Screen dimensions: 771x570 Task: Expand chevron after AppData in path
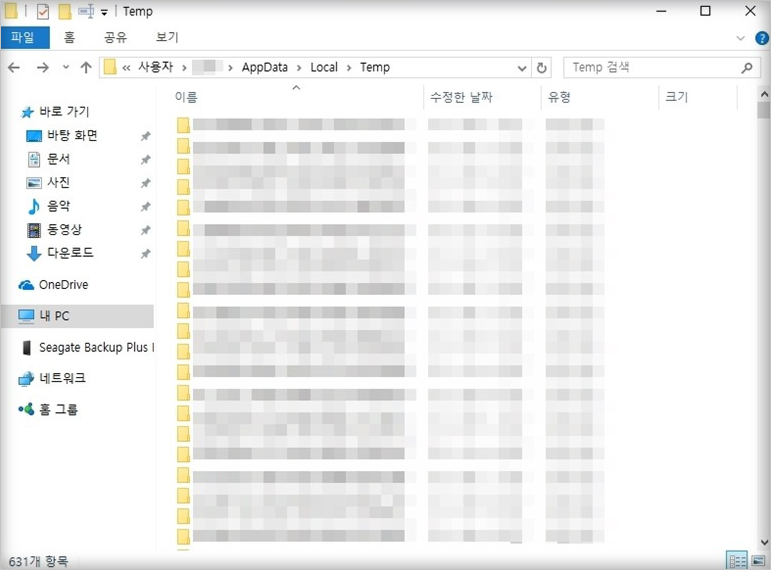pyautogui.click(x=298, y=67)
